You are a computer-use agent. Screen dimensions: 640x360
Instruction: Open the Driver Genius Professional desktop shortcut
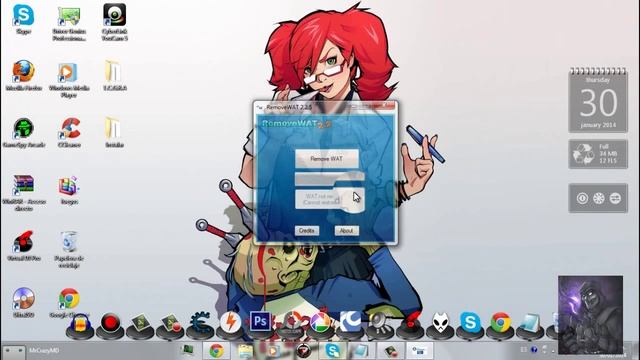pyautogui.click(x=69, y=23)
